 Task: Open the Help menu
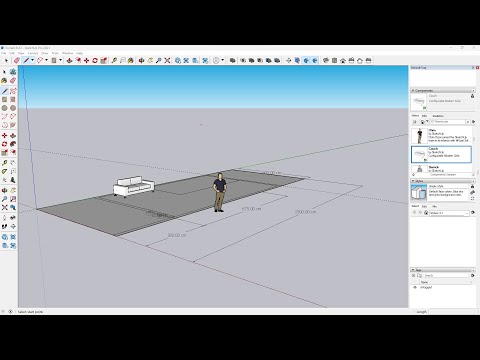tap(79, 53)
